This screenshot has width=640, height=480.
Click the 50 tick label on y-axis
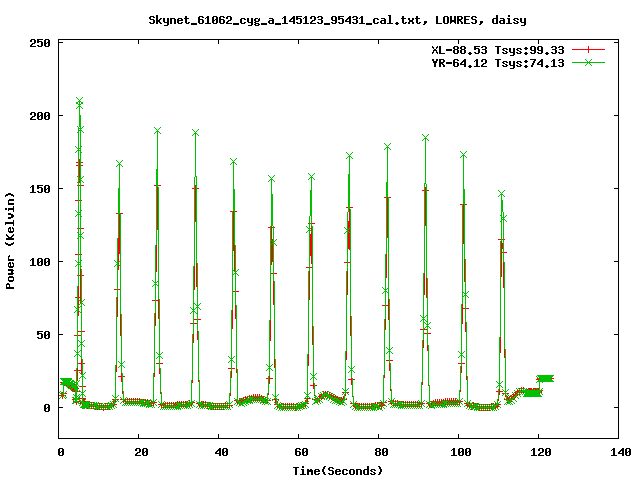[x=44, y=335]
